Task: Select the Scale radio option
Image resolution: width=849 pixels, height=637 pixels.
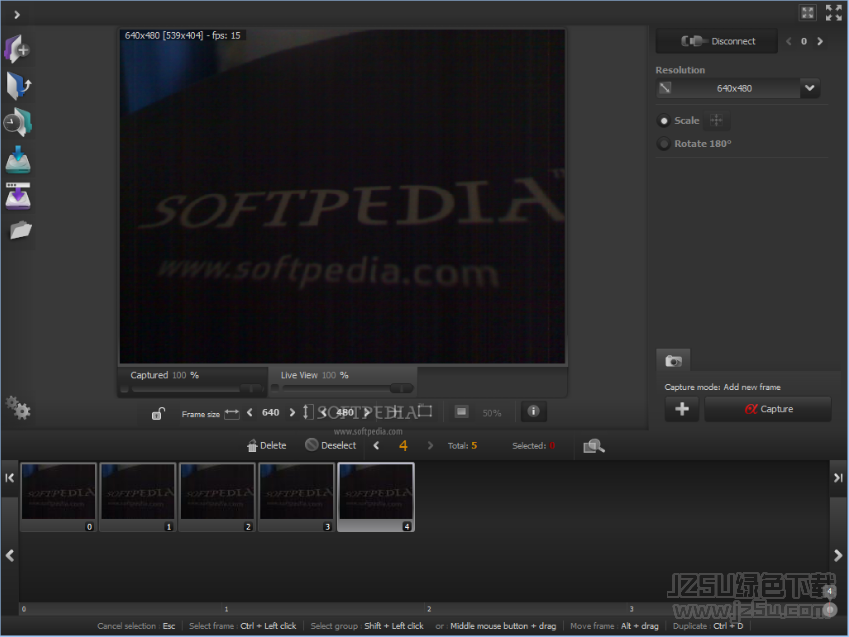Action: click(x=664, y=121)
